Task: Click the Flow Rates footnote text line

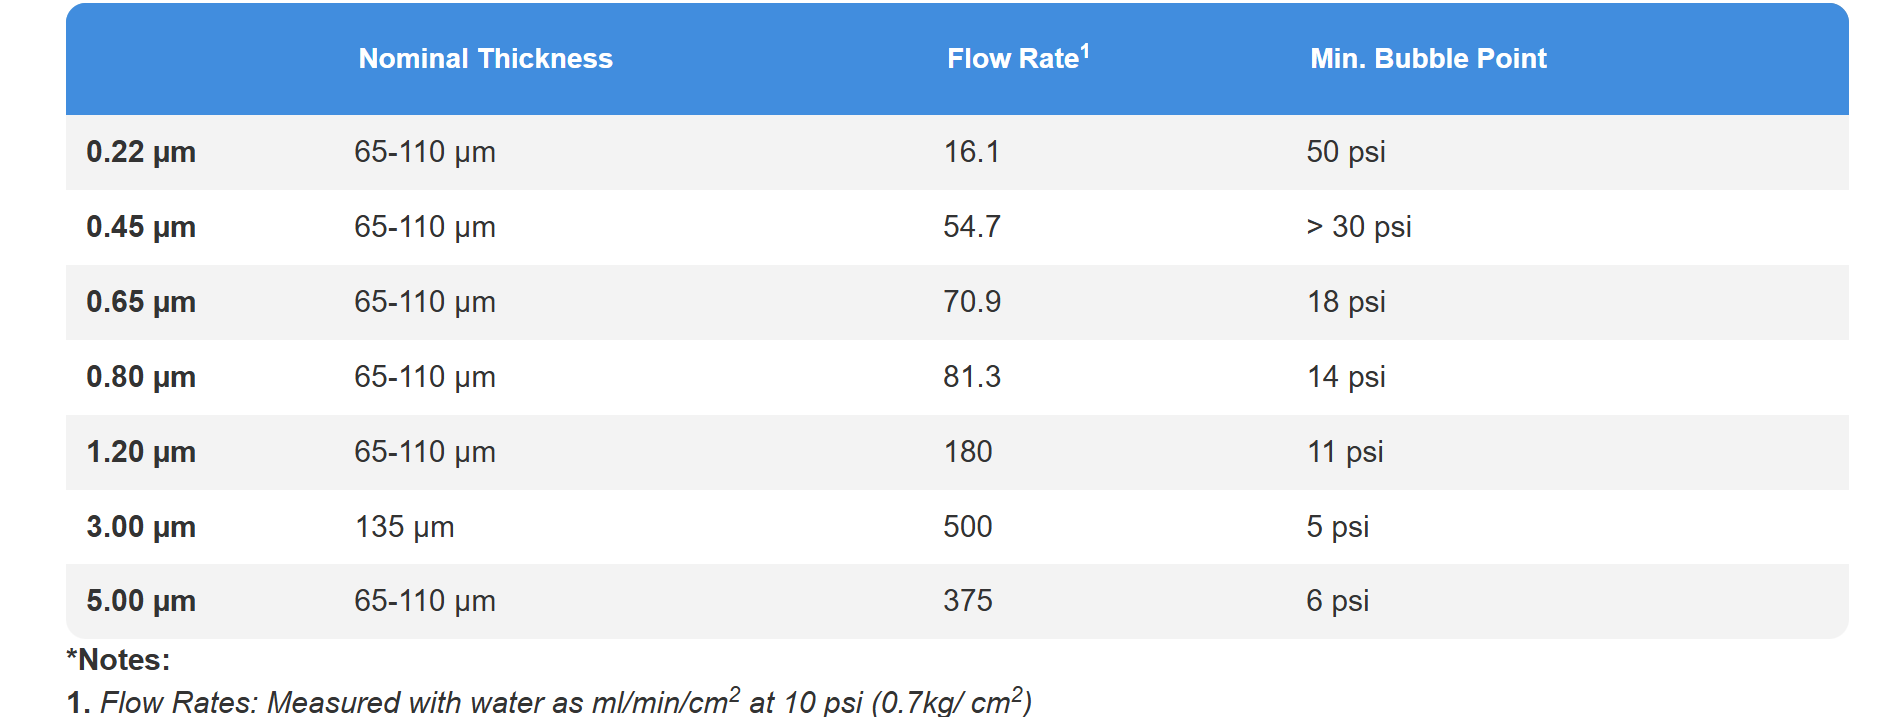Action: coord(549,701)
